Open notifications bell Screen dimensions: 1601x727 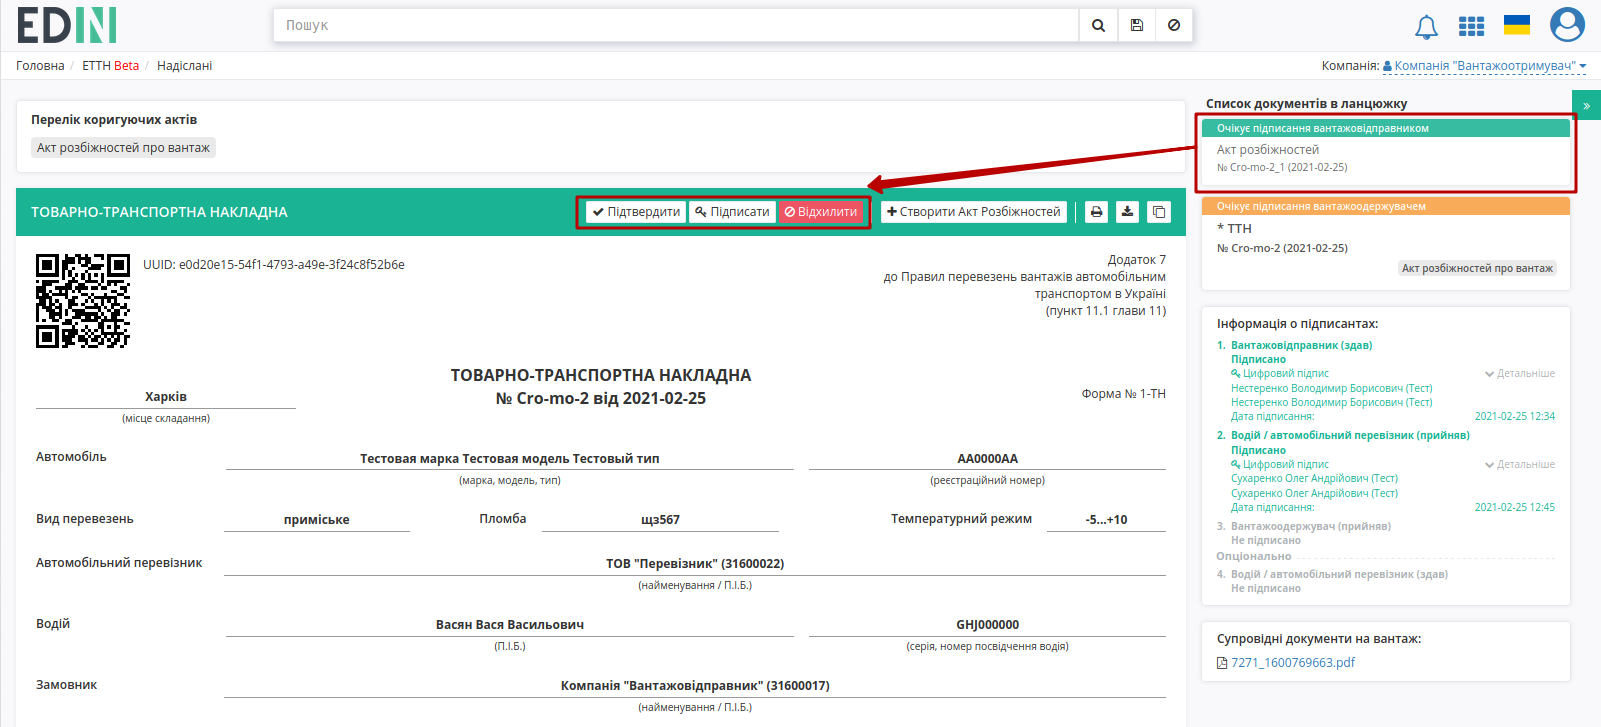point(1426,27)
